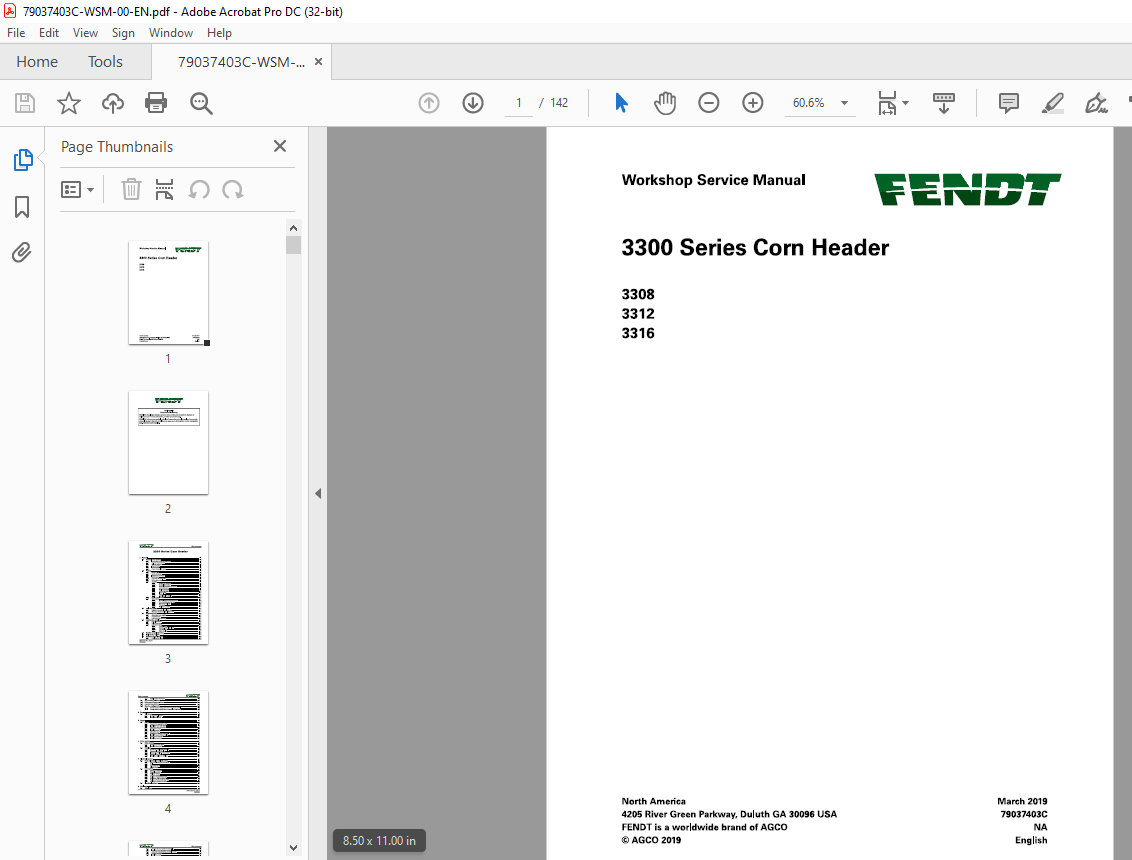Image resolution: width=1132 pixels, height=860 pixels.
Task: Add a comment sticky note
Action: [1009, 103]
